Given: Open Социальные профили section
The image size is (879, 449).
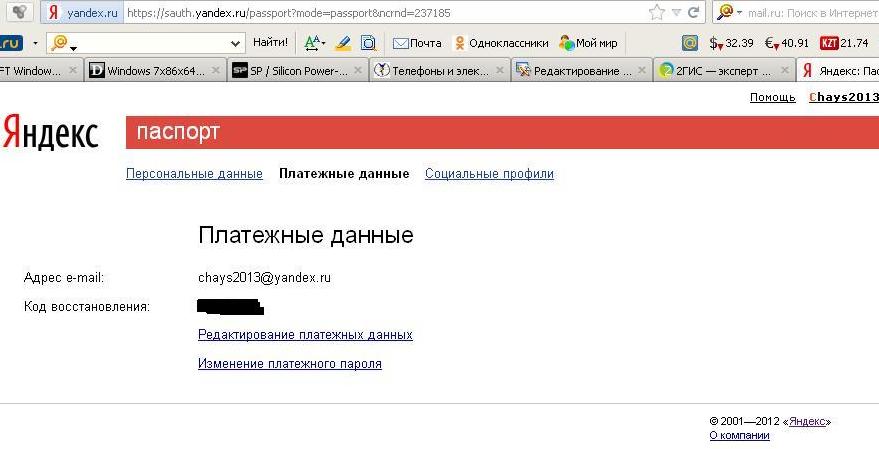Looking at the screenshot, I should coord(489,174).
